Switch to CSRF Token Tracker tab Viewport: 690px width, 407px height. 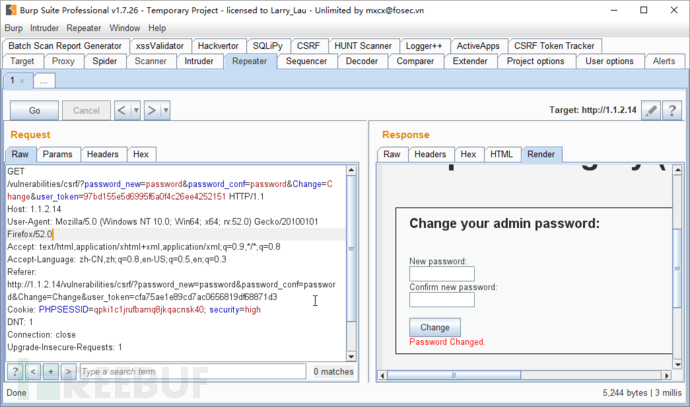pyautogui.click(x=554, y=46)
